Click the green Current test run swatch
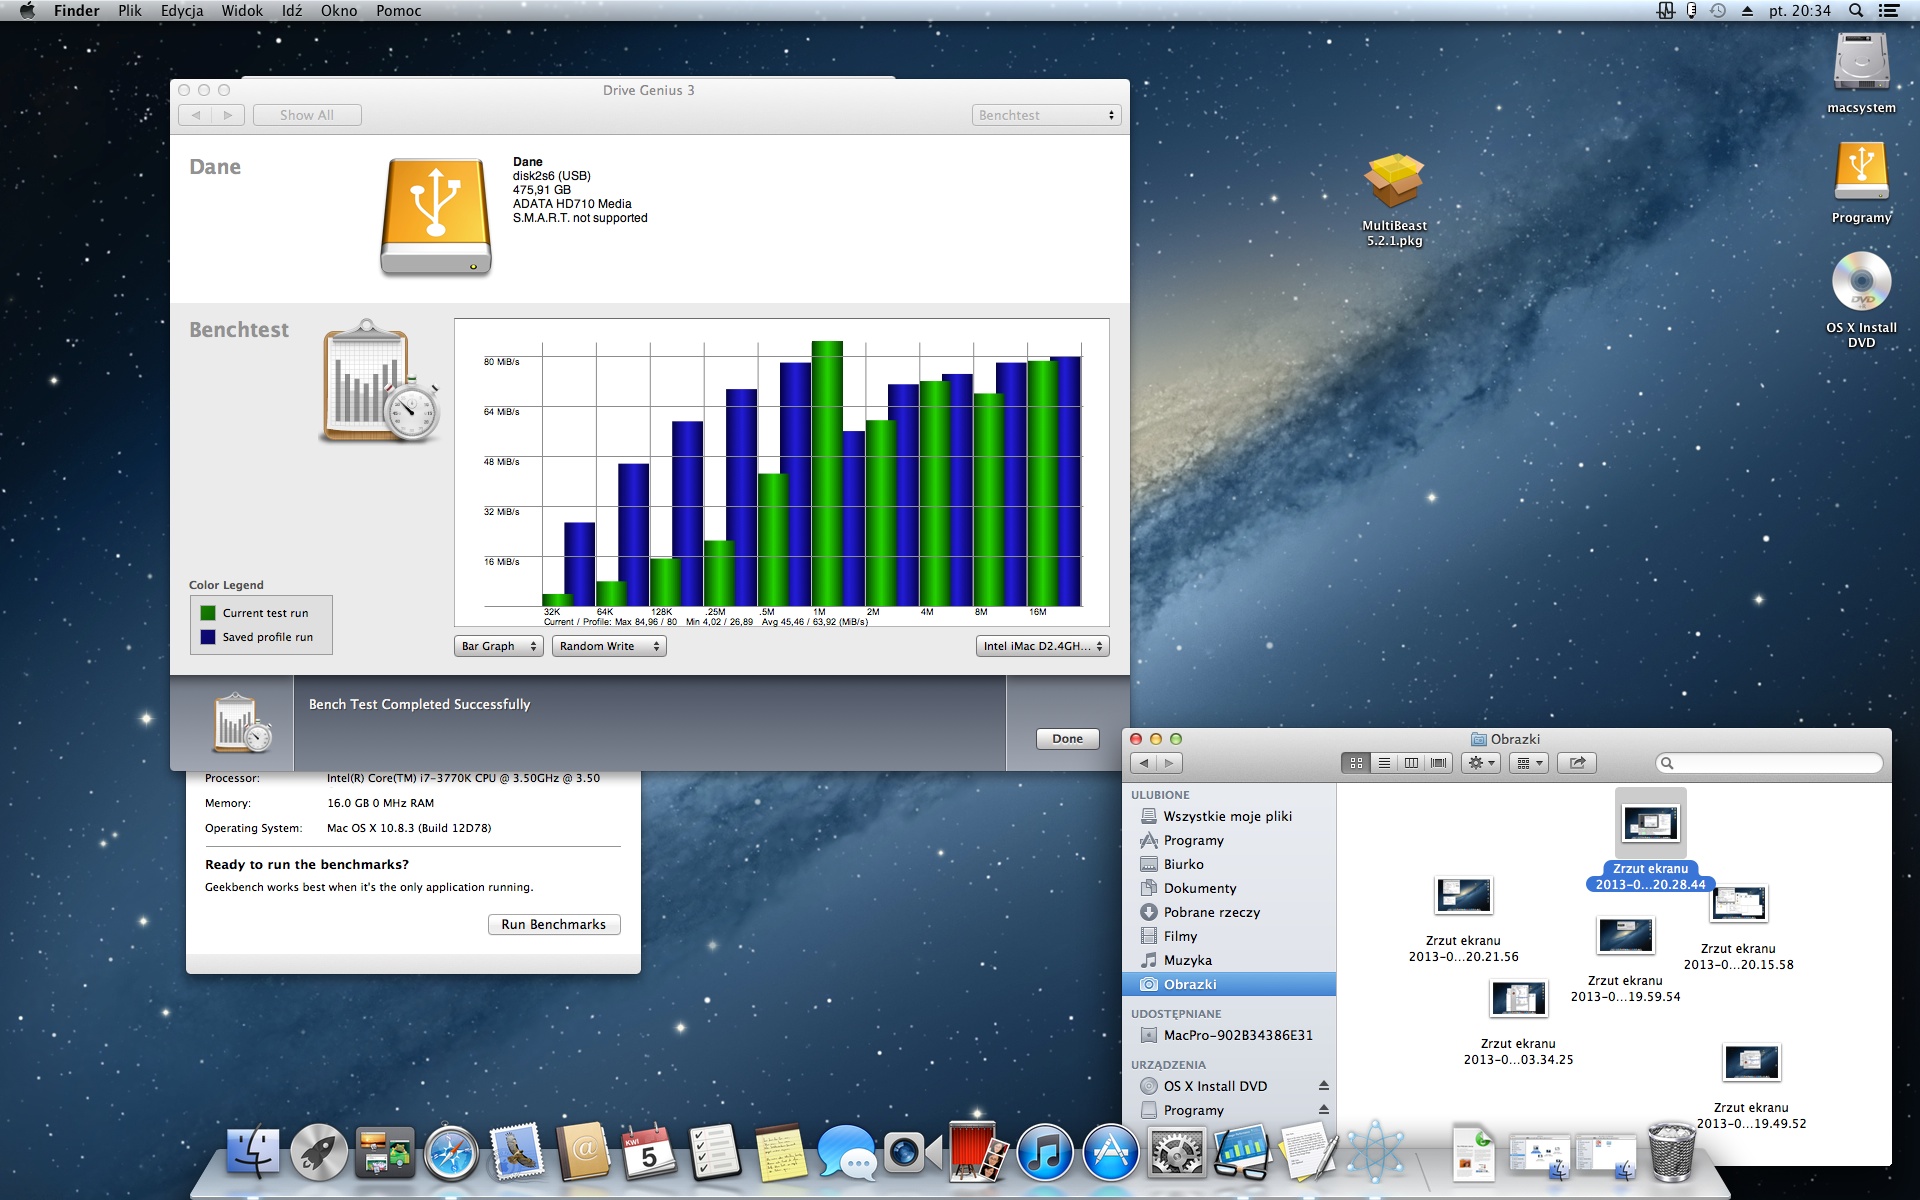The height and width of the screenshot is (1200, 1920). pos(208,613)
